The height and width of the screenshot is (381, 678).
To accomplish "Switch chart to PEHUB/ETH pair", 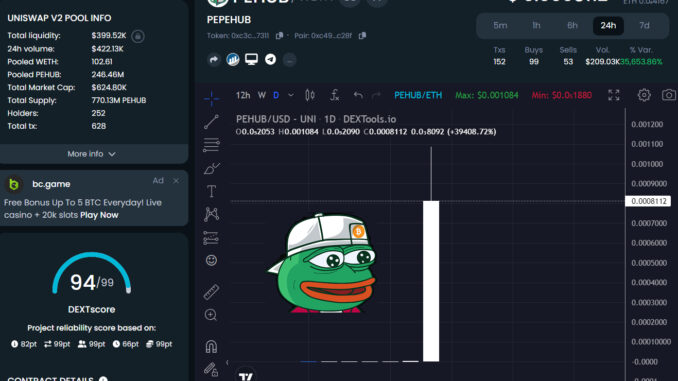I will point(418,95).
